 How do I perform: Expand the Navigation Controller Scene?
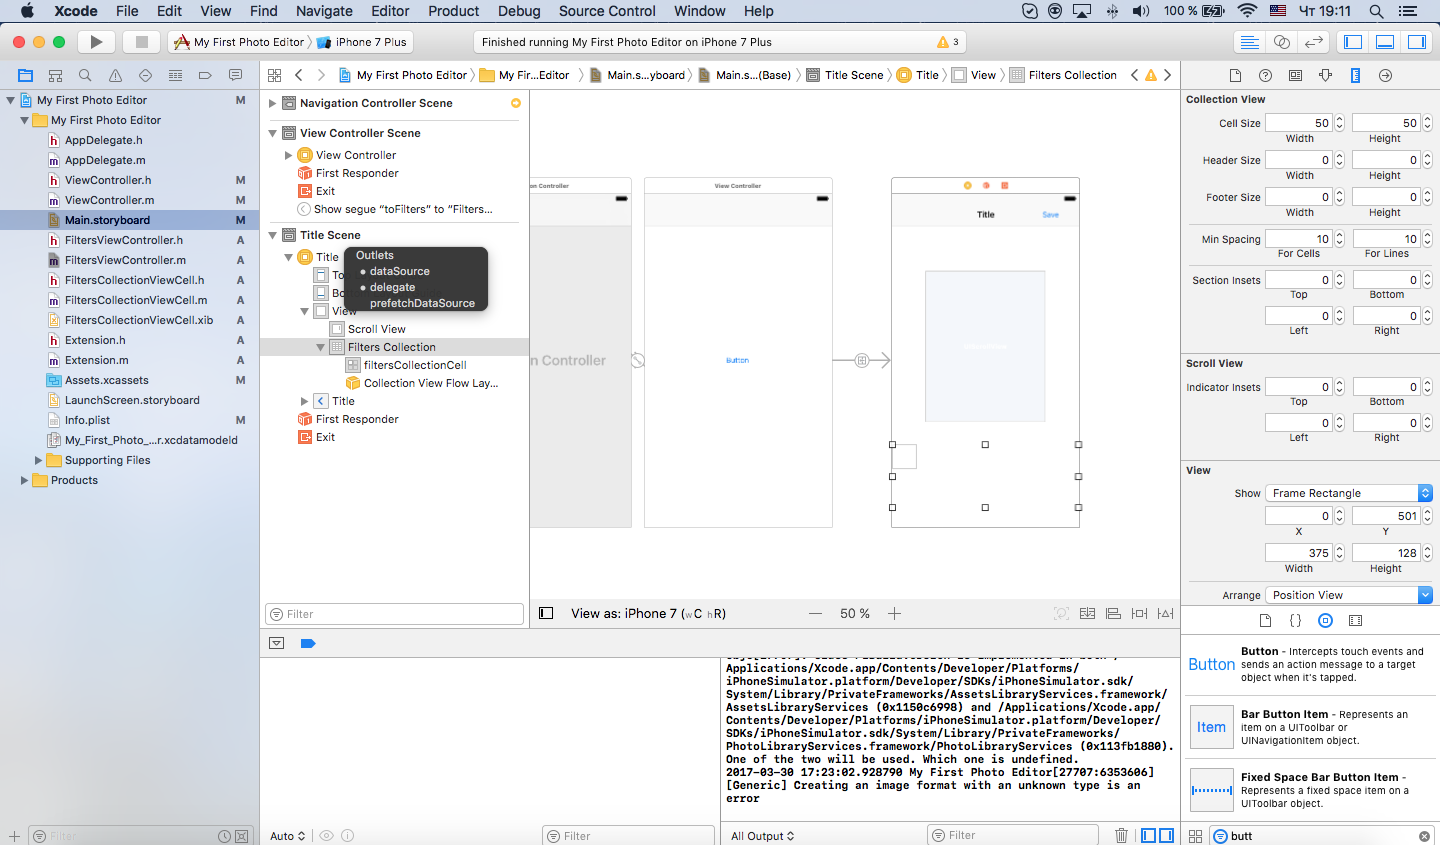tap(273, 103)
